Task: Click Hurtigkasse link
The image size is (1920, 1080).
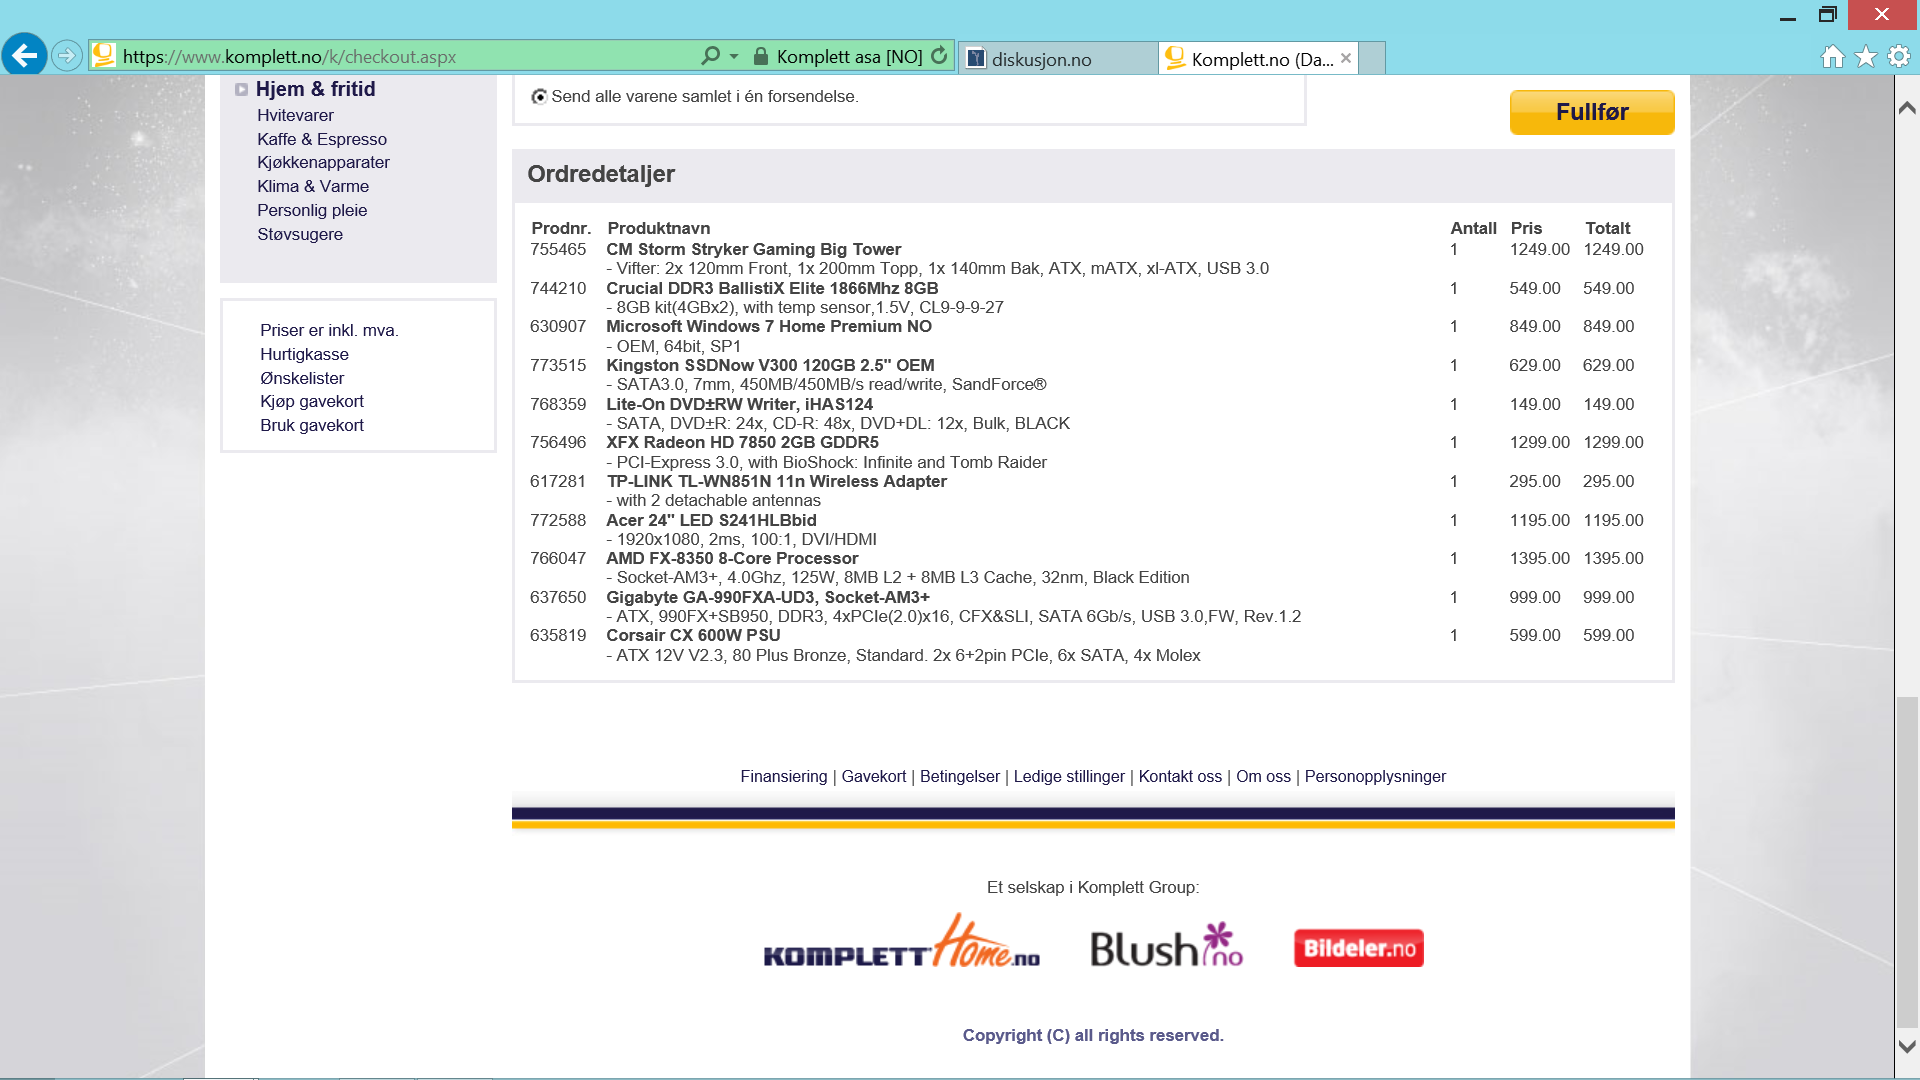Action: click(x=304, y=354)
